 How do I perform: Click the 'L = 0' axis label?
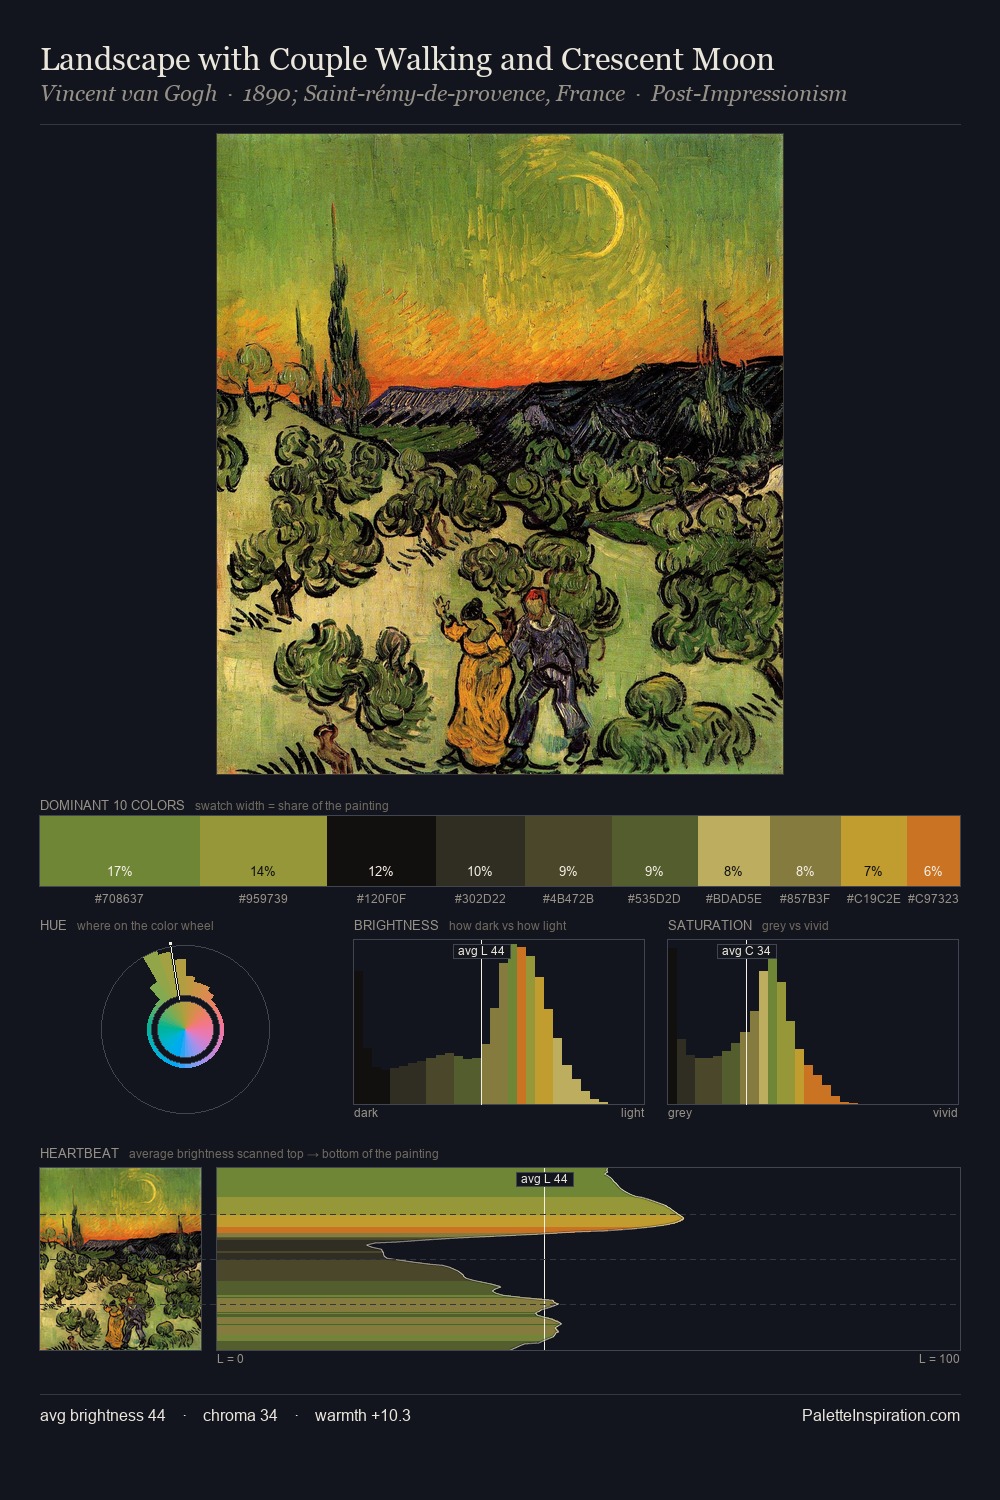click(x=230, y=1359)
